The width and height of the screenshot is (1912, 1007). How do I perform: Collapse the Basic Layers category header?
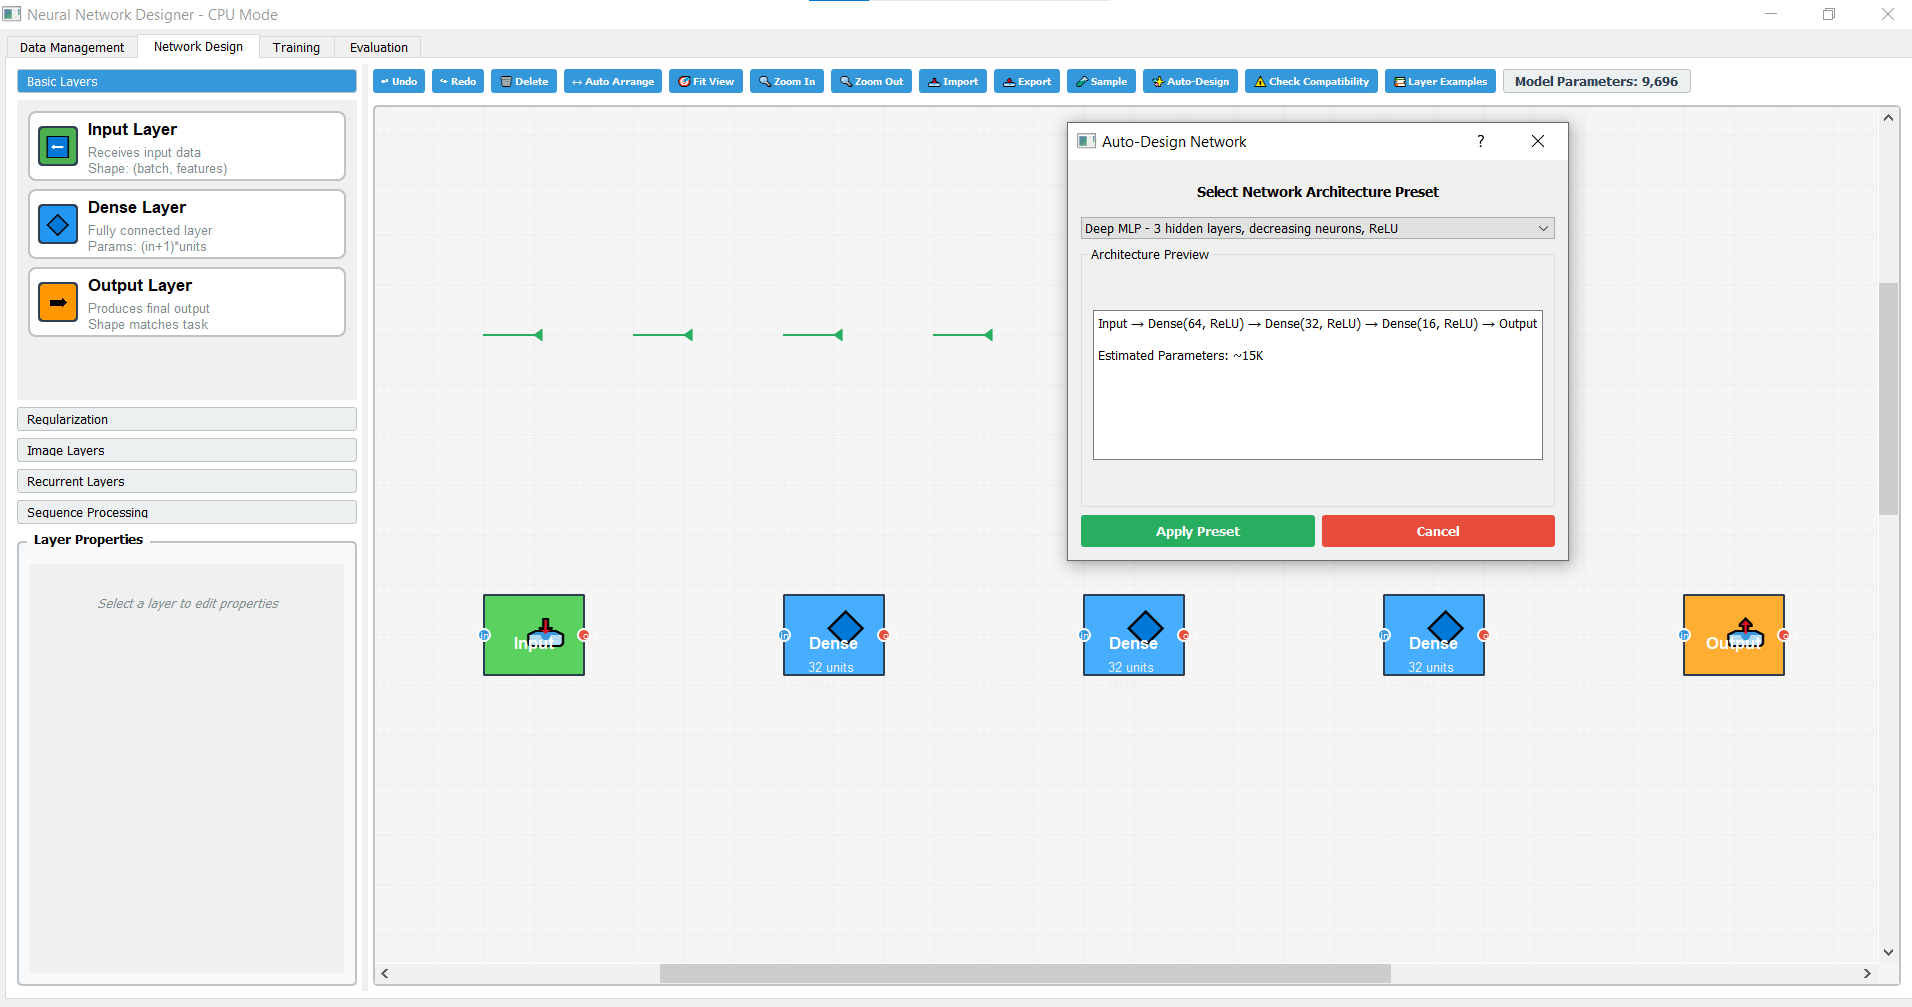[x=187, y=81]
